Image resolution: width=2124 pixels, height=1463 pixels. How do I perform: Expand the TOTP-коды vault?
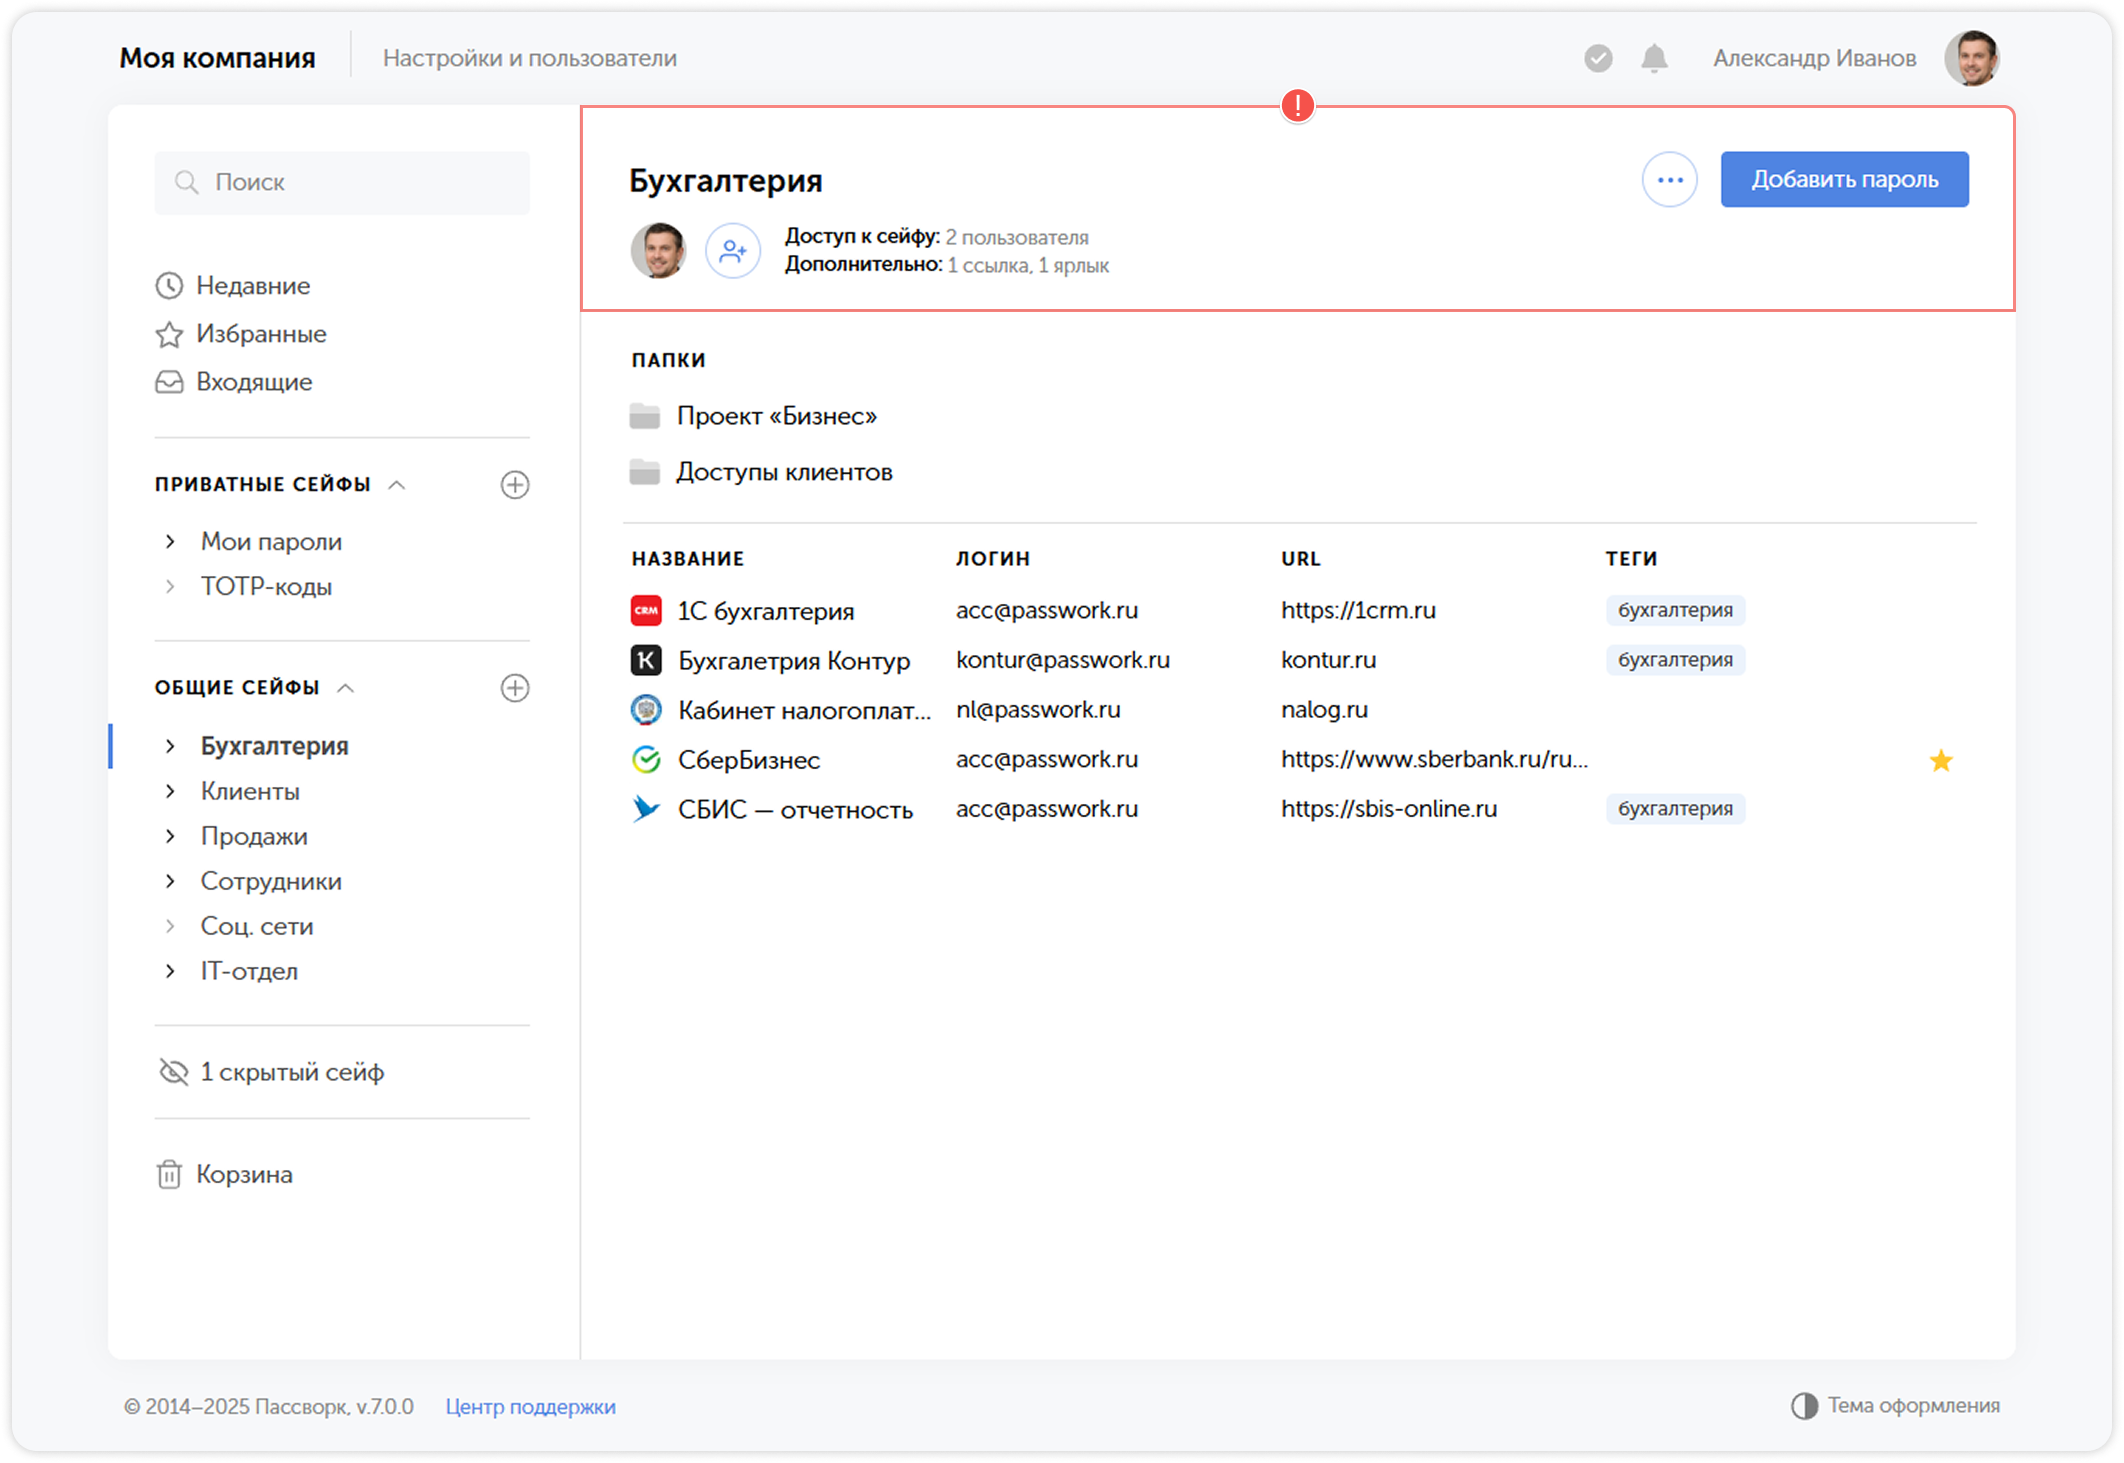coord(170,587)
